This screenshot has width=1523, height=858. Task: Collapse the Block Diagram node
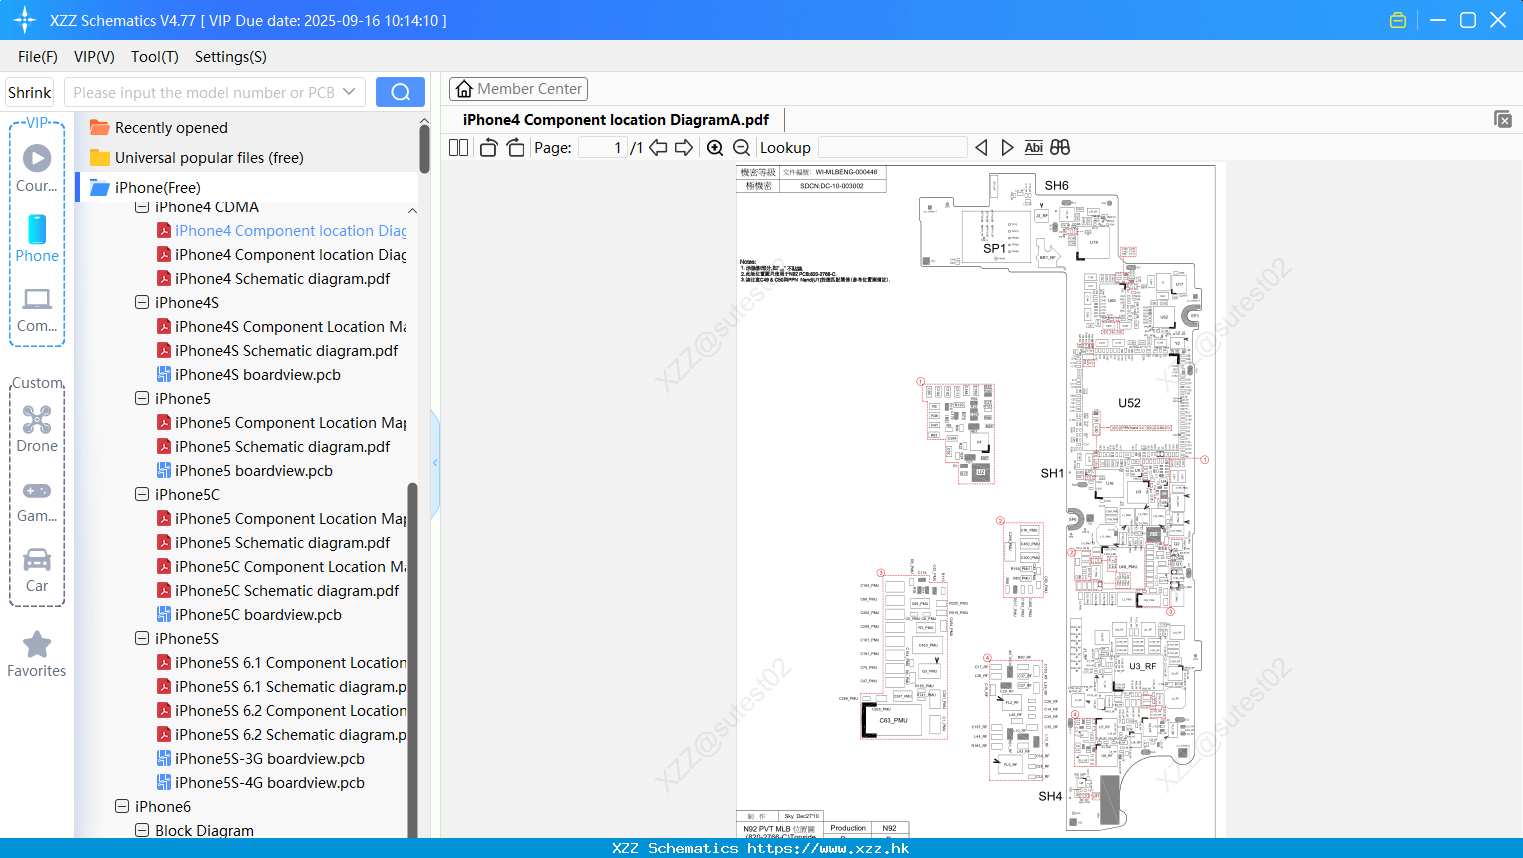[x=142, y=830]
